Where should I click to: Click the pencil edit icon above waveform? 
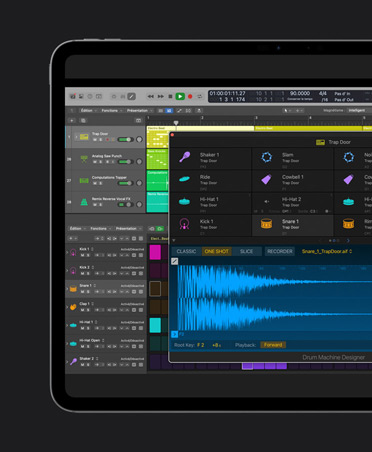coord(175,261)
